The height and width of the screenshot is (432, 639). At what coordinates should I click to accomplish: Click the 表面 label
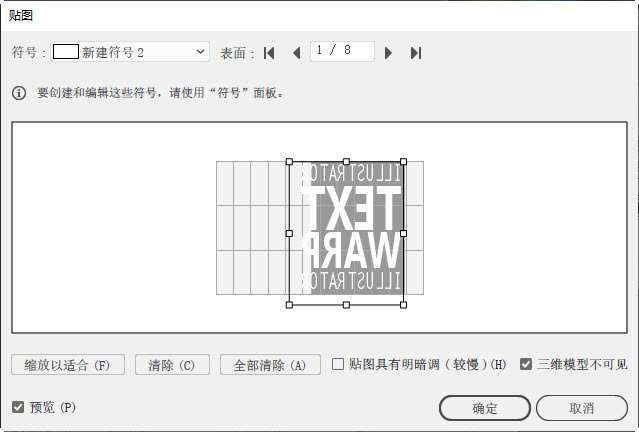click(x=237, y=53)
